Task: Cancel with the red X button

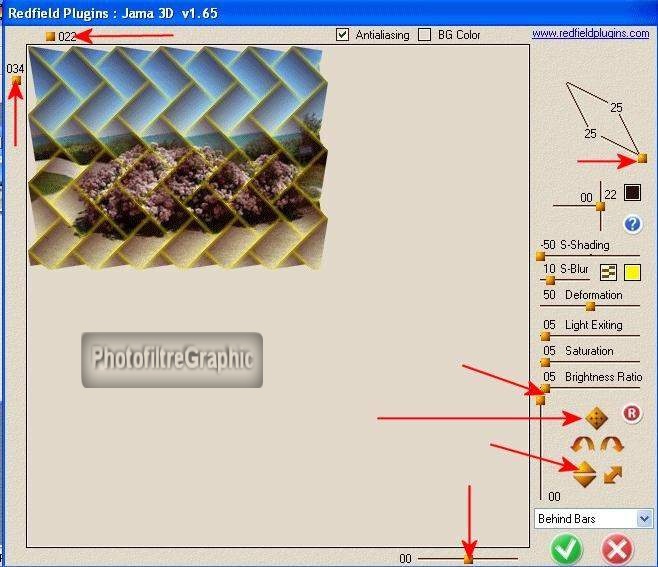Action: click(x=619, y=549)
